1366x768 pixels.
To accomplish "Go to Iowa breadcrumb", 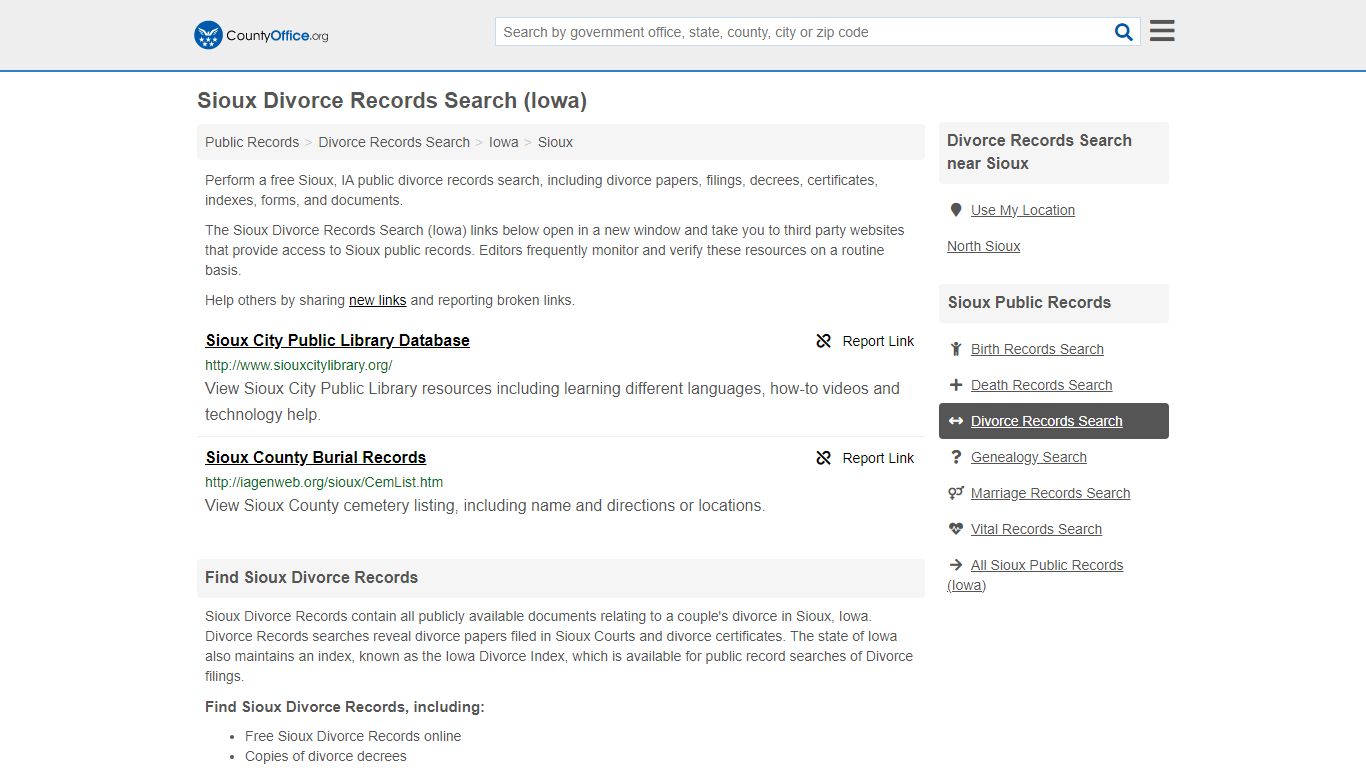I will (x=504, y=142).
